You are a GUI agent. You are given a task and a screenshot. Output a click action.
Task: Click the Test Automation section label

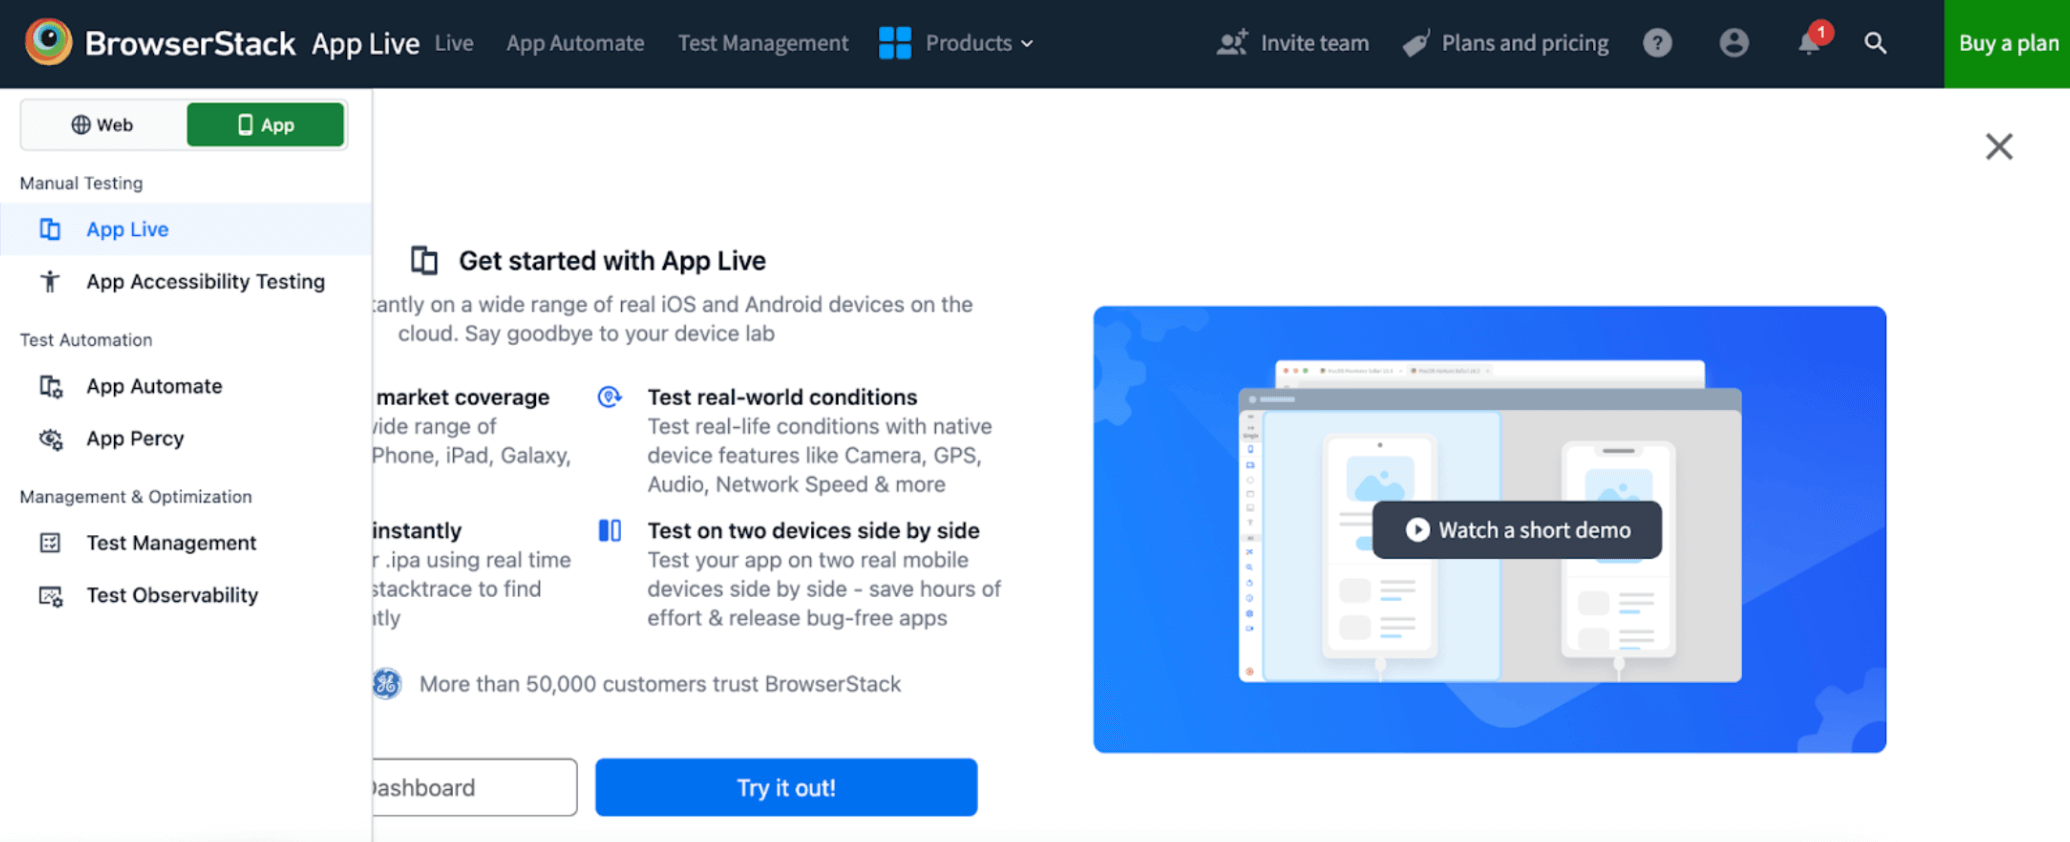(86, 340)
